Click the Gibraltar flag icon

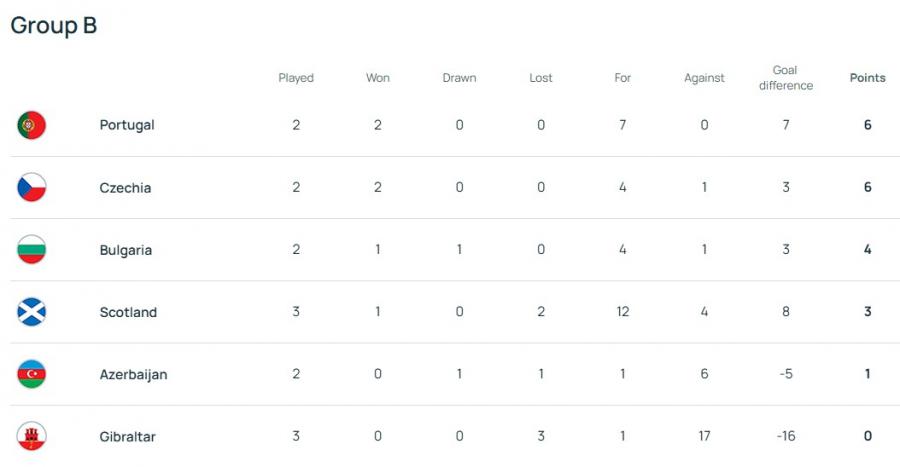pyautogui.click(x=32, y=436)
